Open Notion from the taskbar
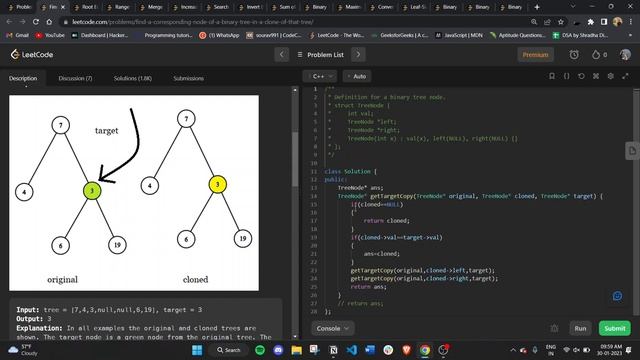Image resolution: width=640 pixels, height=360 pixels. (333, 350)
